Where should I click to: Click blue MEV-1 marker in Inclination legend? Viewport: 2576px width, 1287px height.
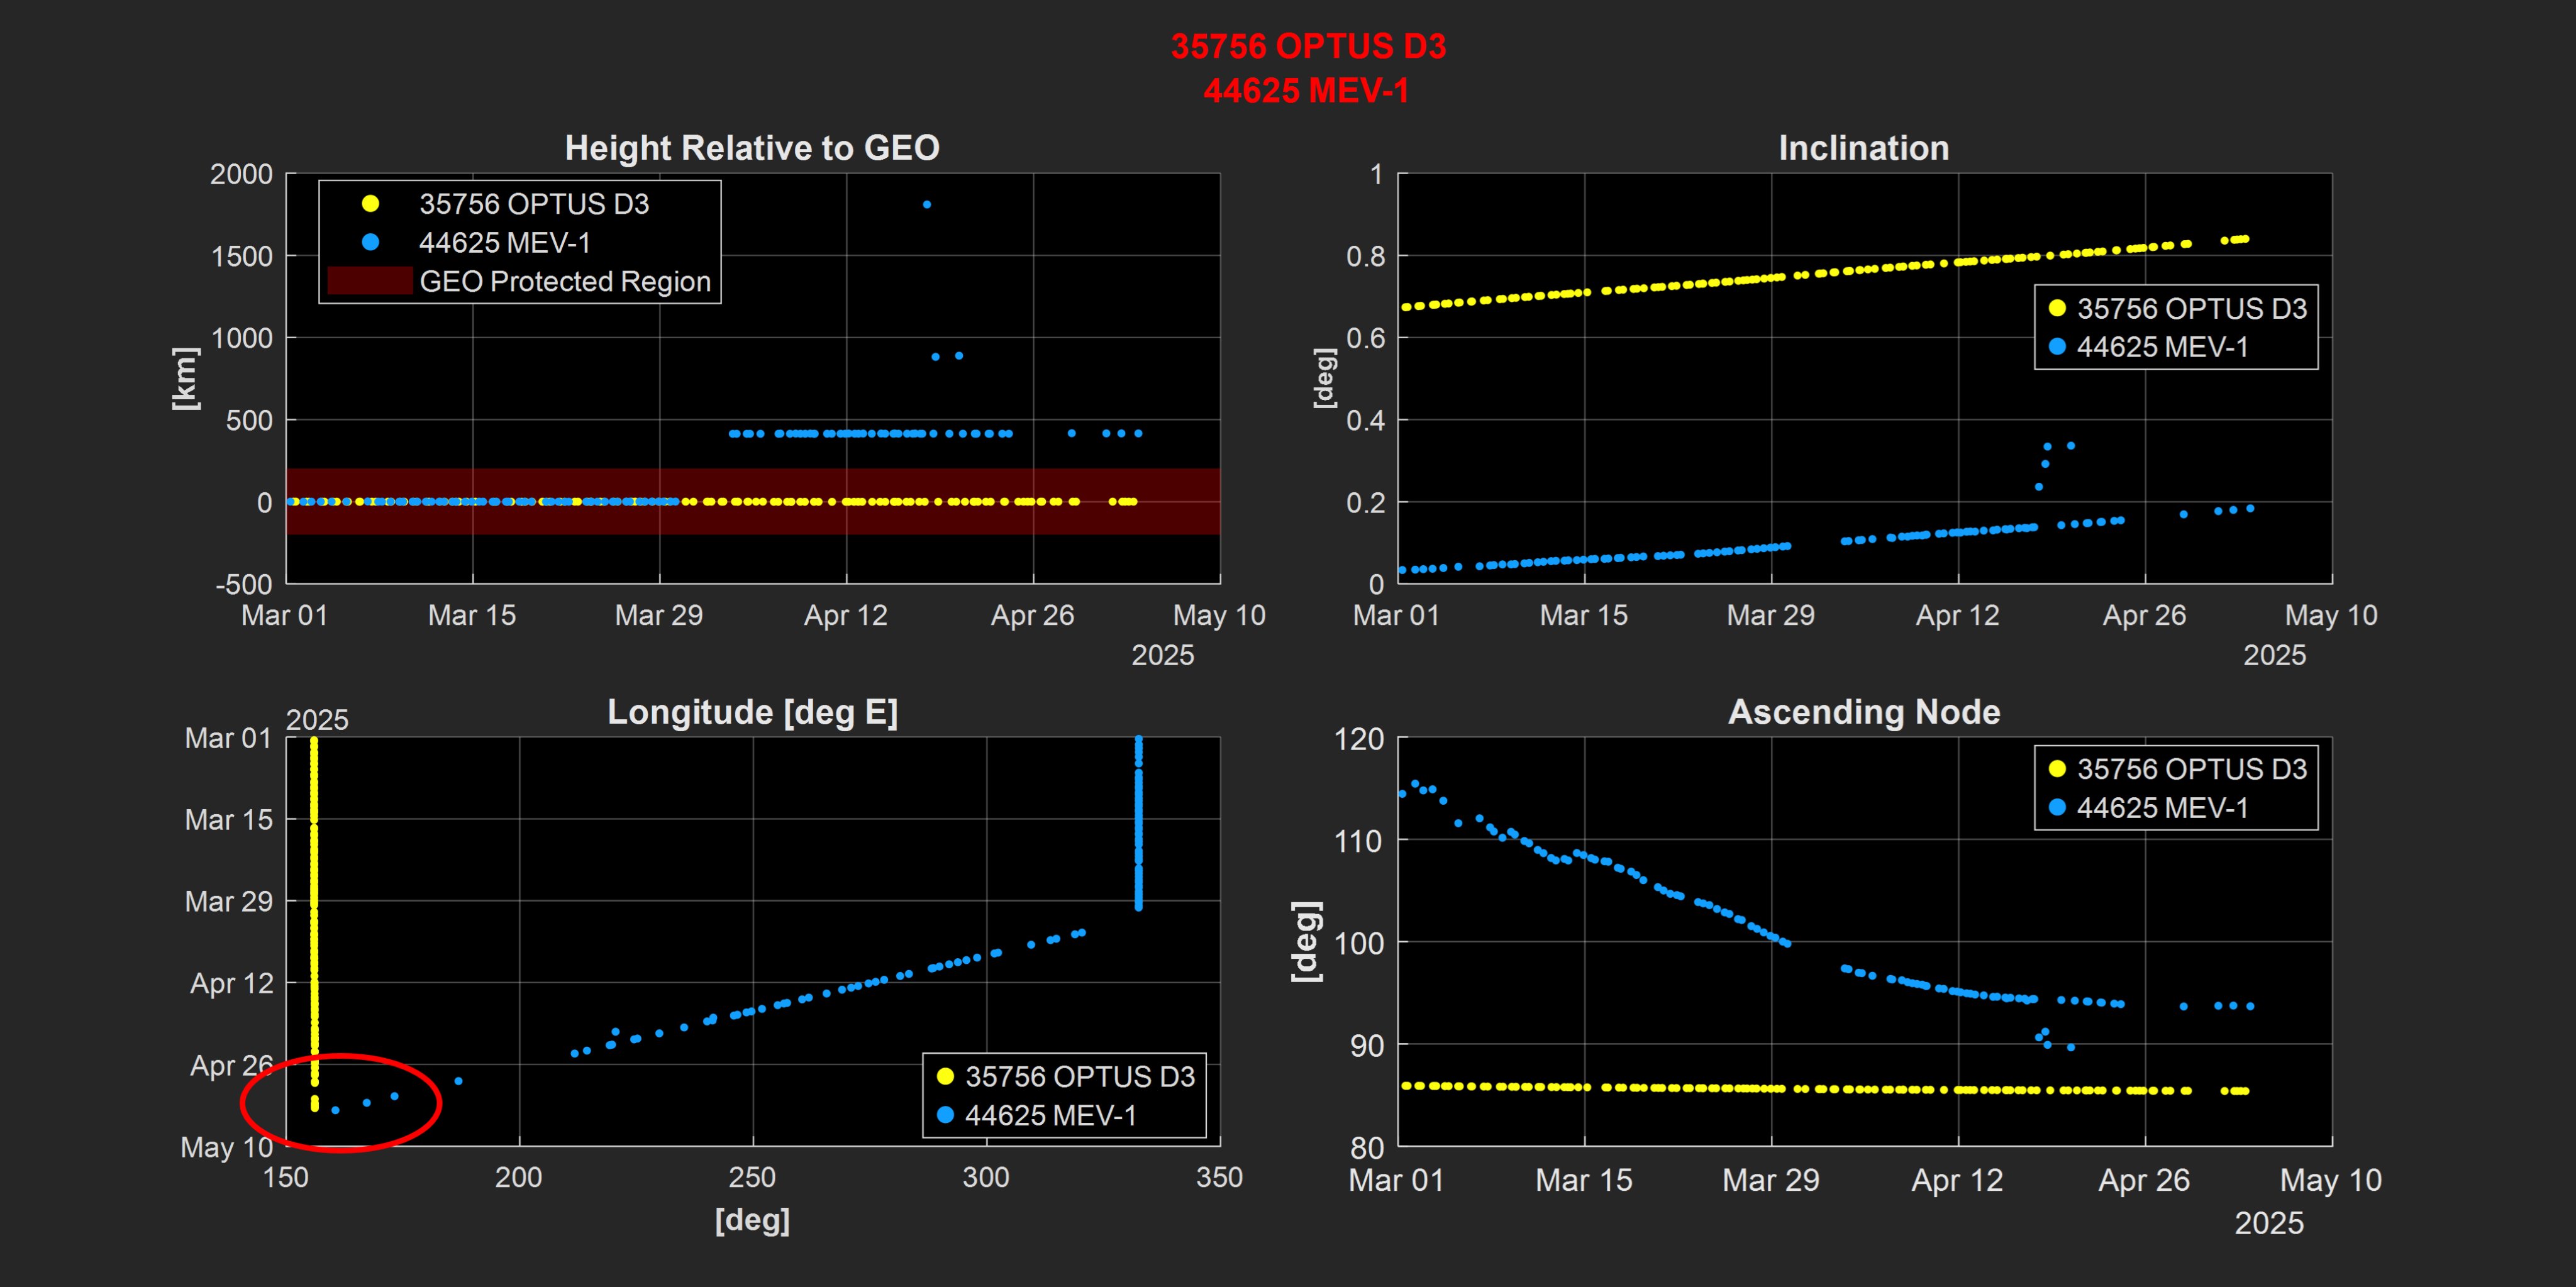coord(2057,347)
